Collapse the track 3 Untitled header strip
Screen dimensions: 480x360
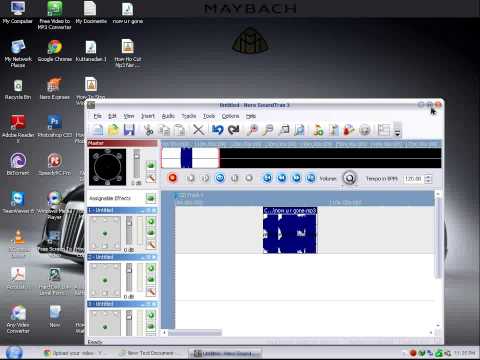pos(143,304)
